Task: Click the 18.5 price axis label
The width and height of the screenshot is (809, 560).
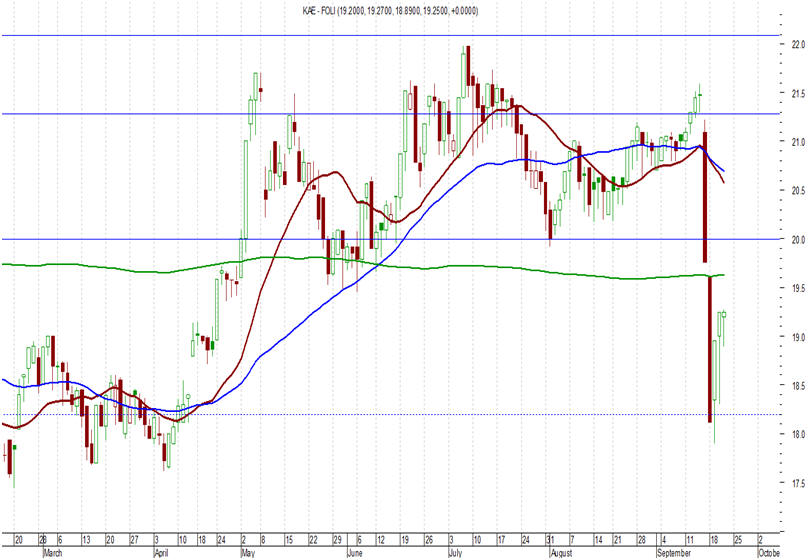Action: coord(799,386)
